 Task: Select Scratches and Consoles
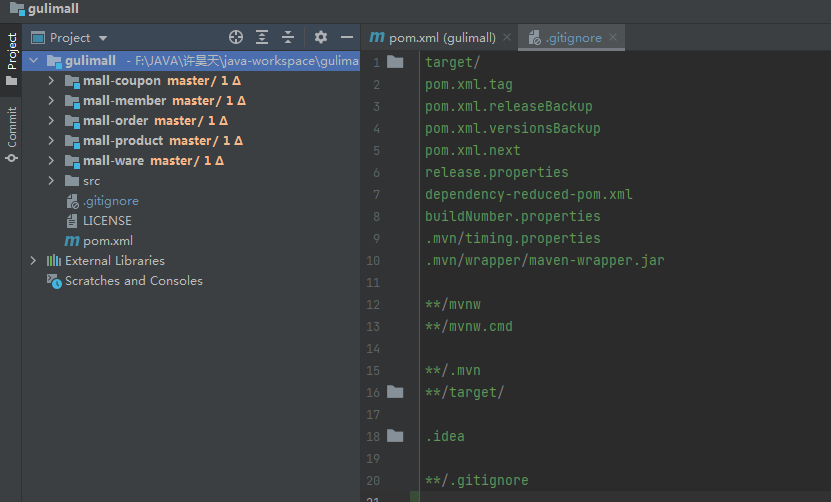(191, 281)
